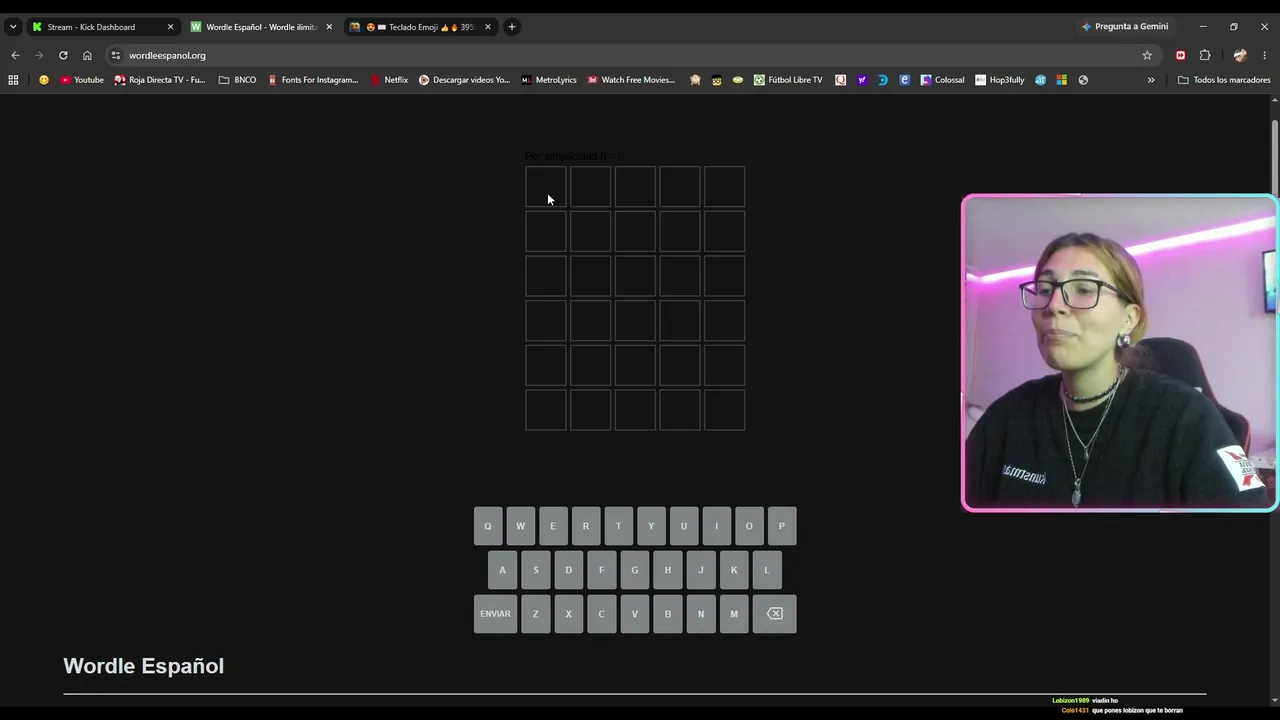Screen dimensions: 1280x720
Task: Click the letter K key
Action: point(733,570)
